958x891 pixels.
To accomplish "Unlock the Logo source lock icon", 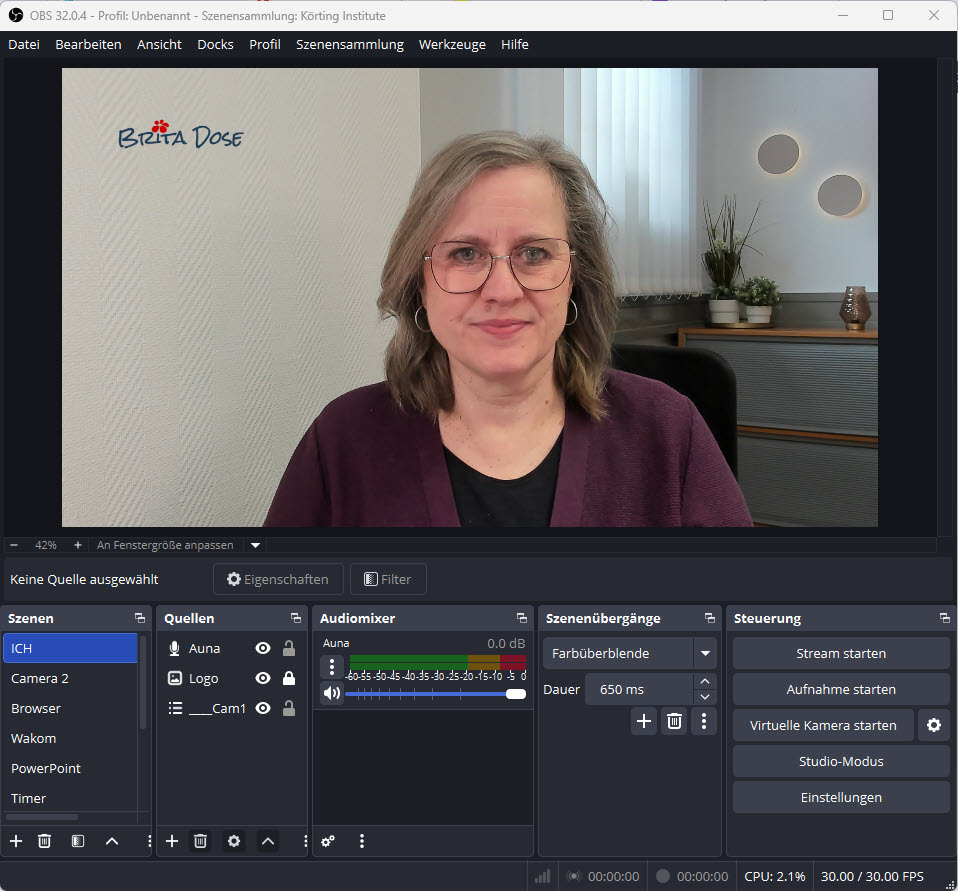I will coord(289,678).
